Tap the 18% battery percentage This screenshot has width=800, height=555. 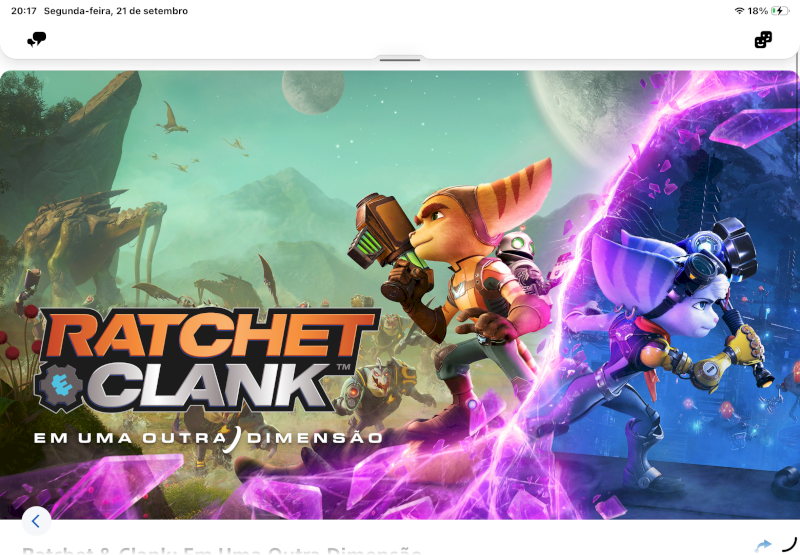pos(758,11)
